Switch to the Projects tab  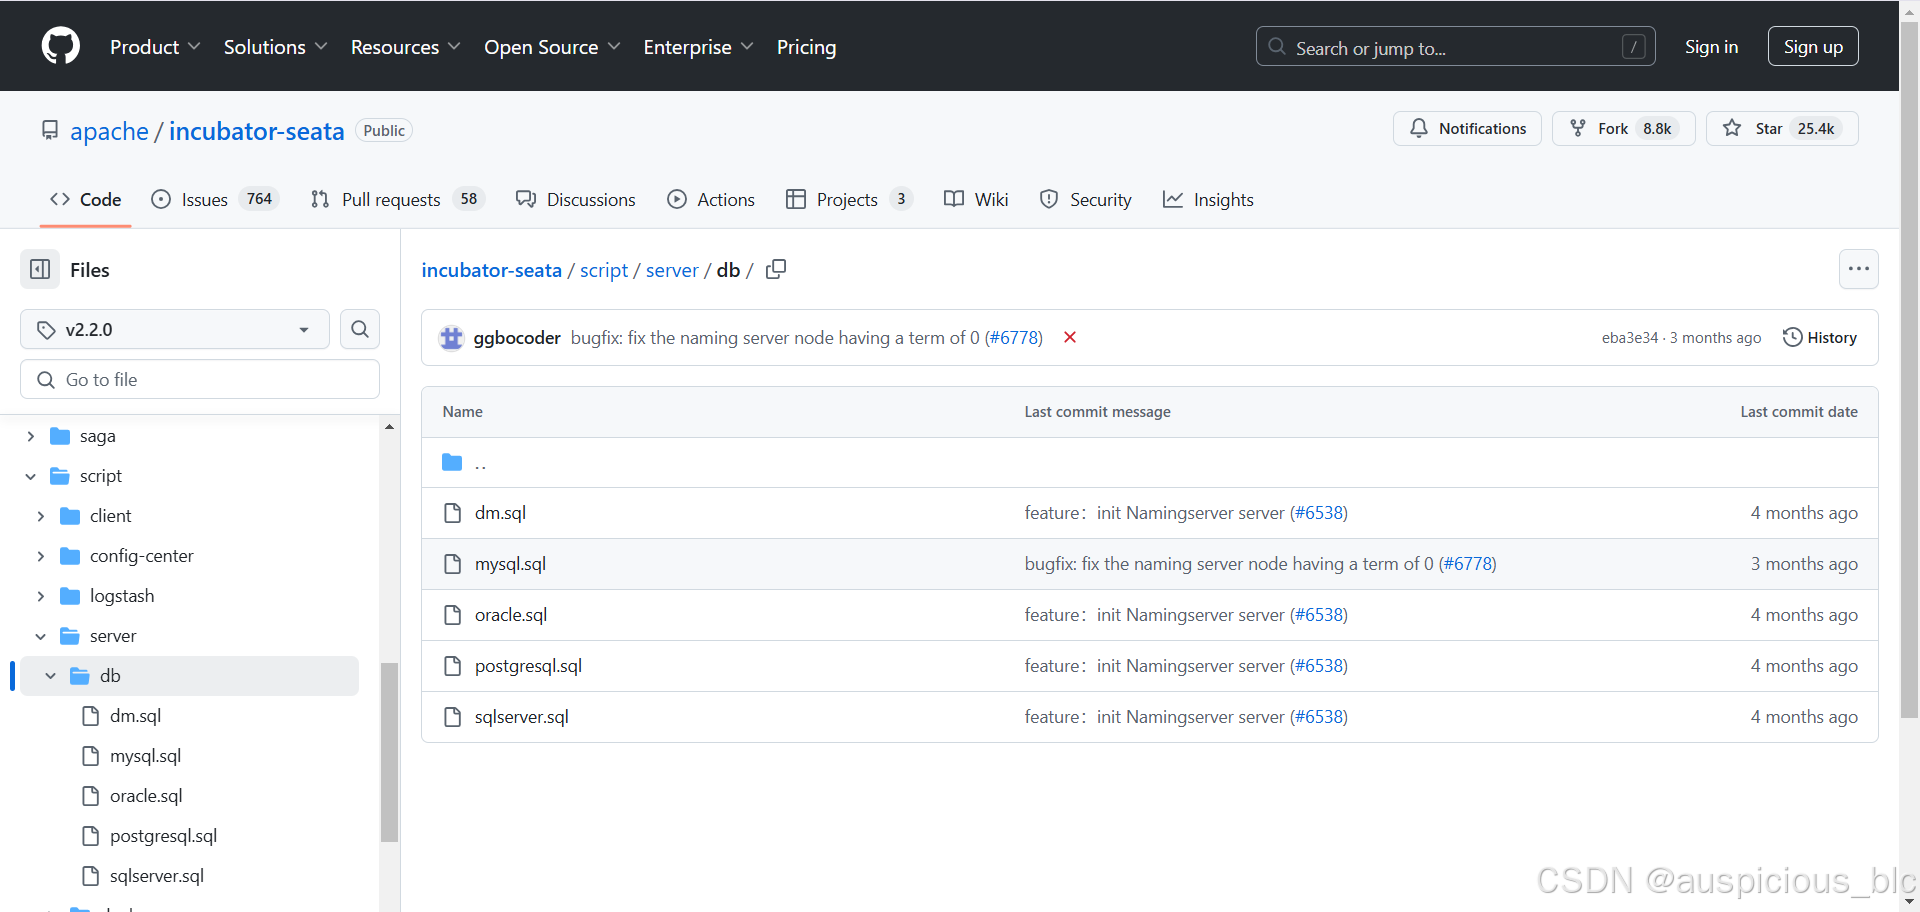849,199
